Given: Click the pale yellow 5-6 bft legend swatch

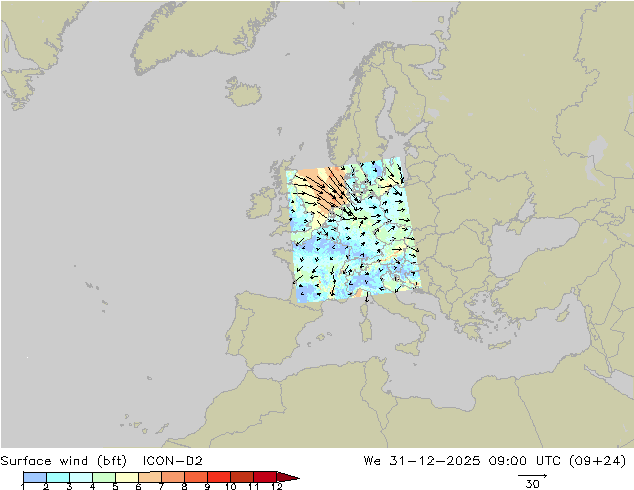Looking at the screenshot, I should 127,477.
